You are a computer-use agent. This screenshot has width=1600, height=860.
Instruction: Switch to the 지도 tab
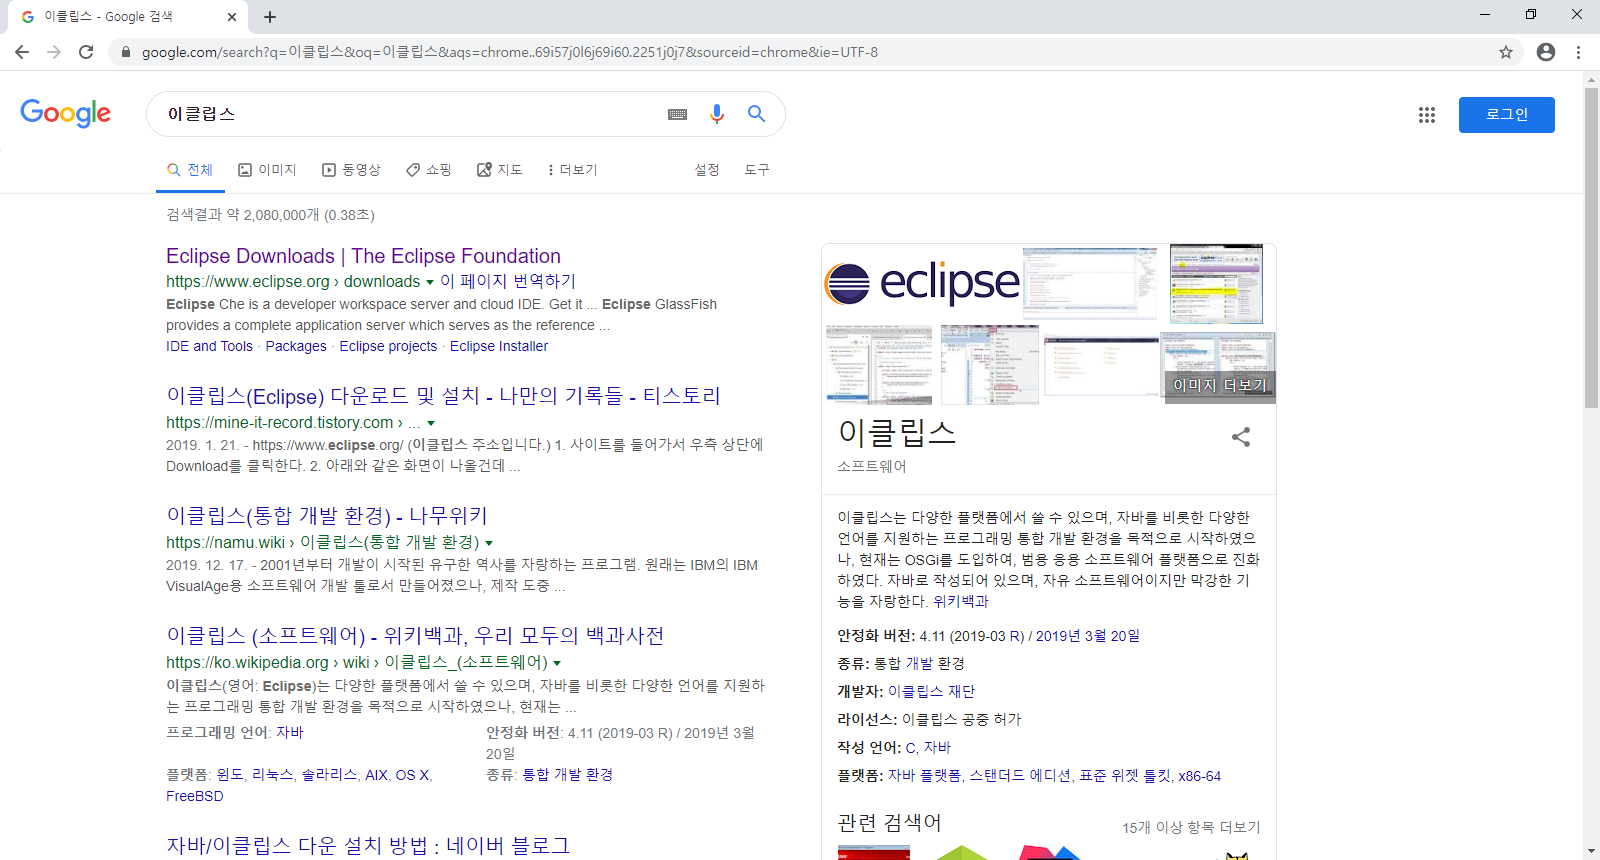[500, 170]
